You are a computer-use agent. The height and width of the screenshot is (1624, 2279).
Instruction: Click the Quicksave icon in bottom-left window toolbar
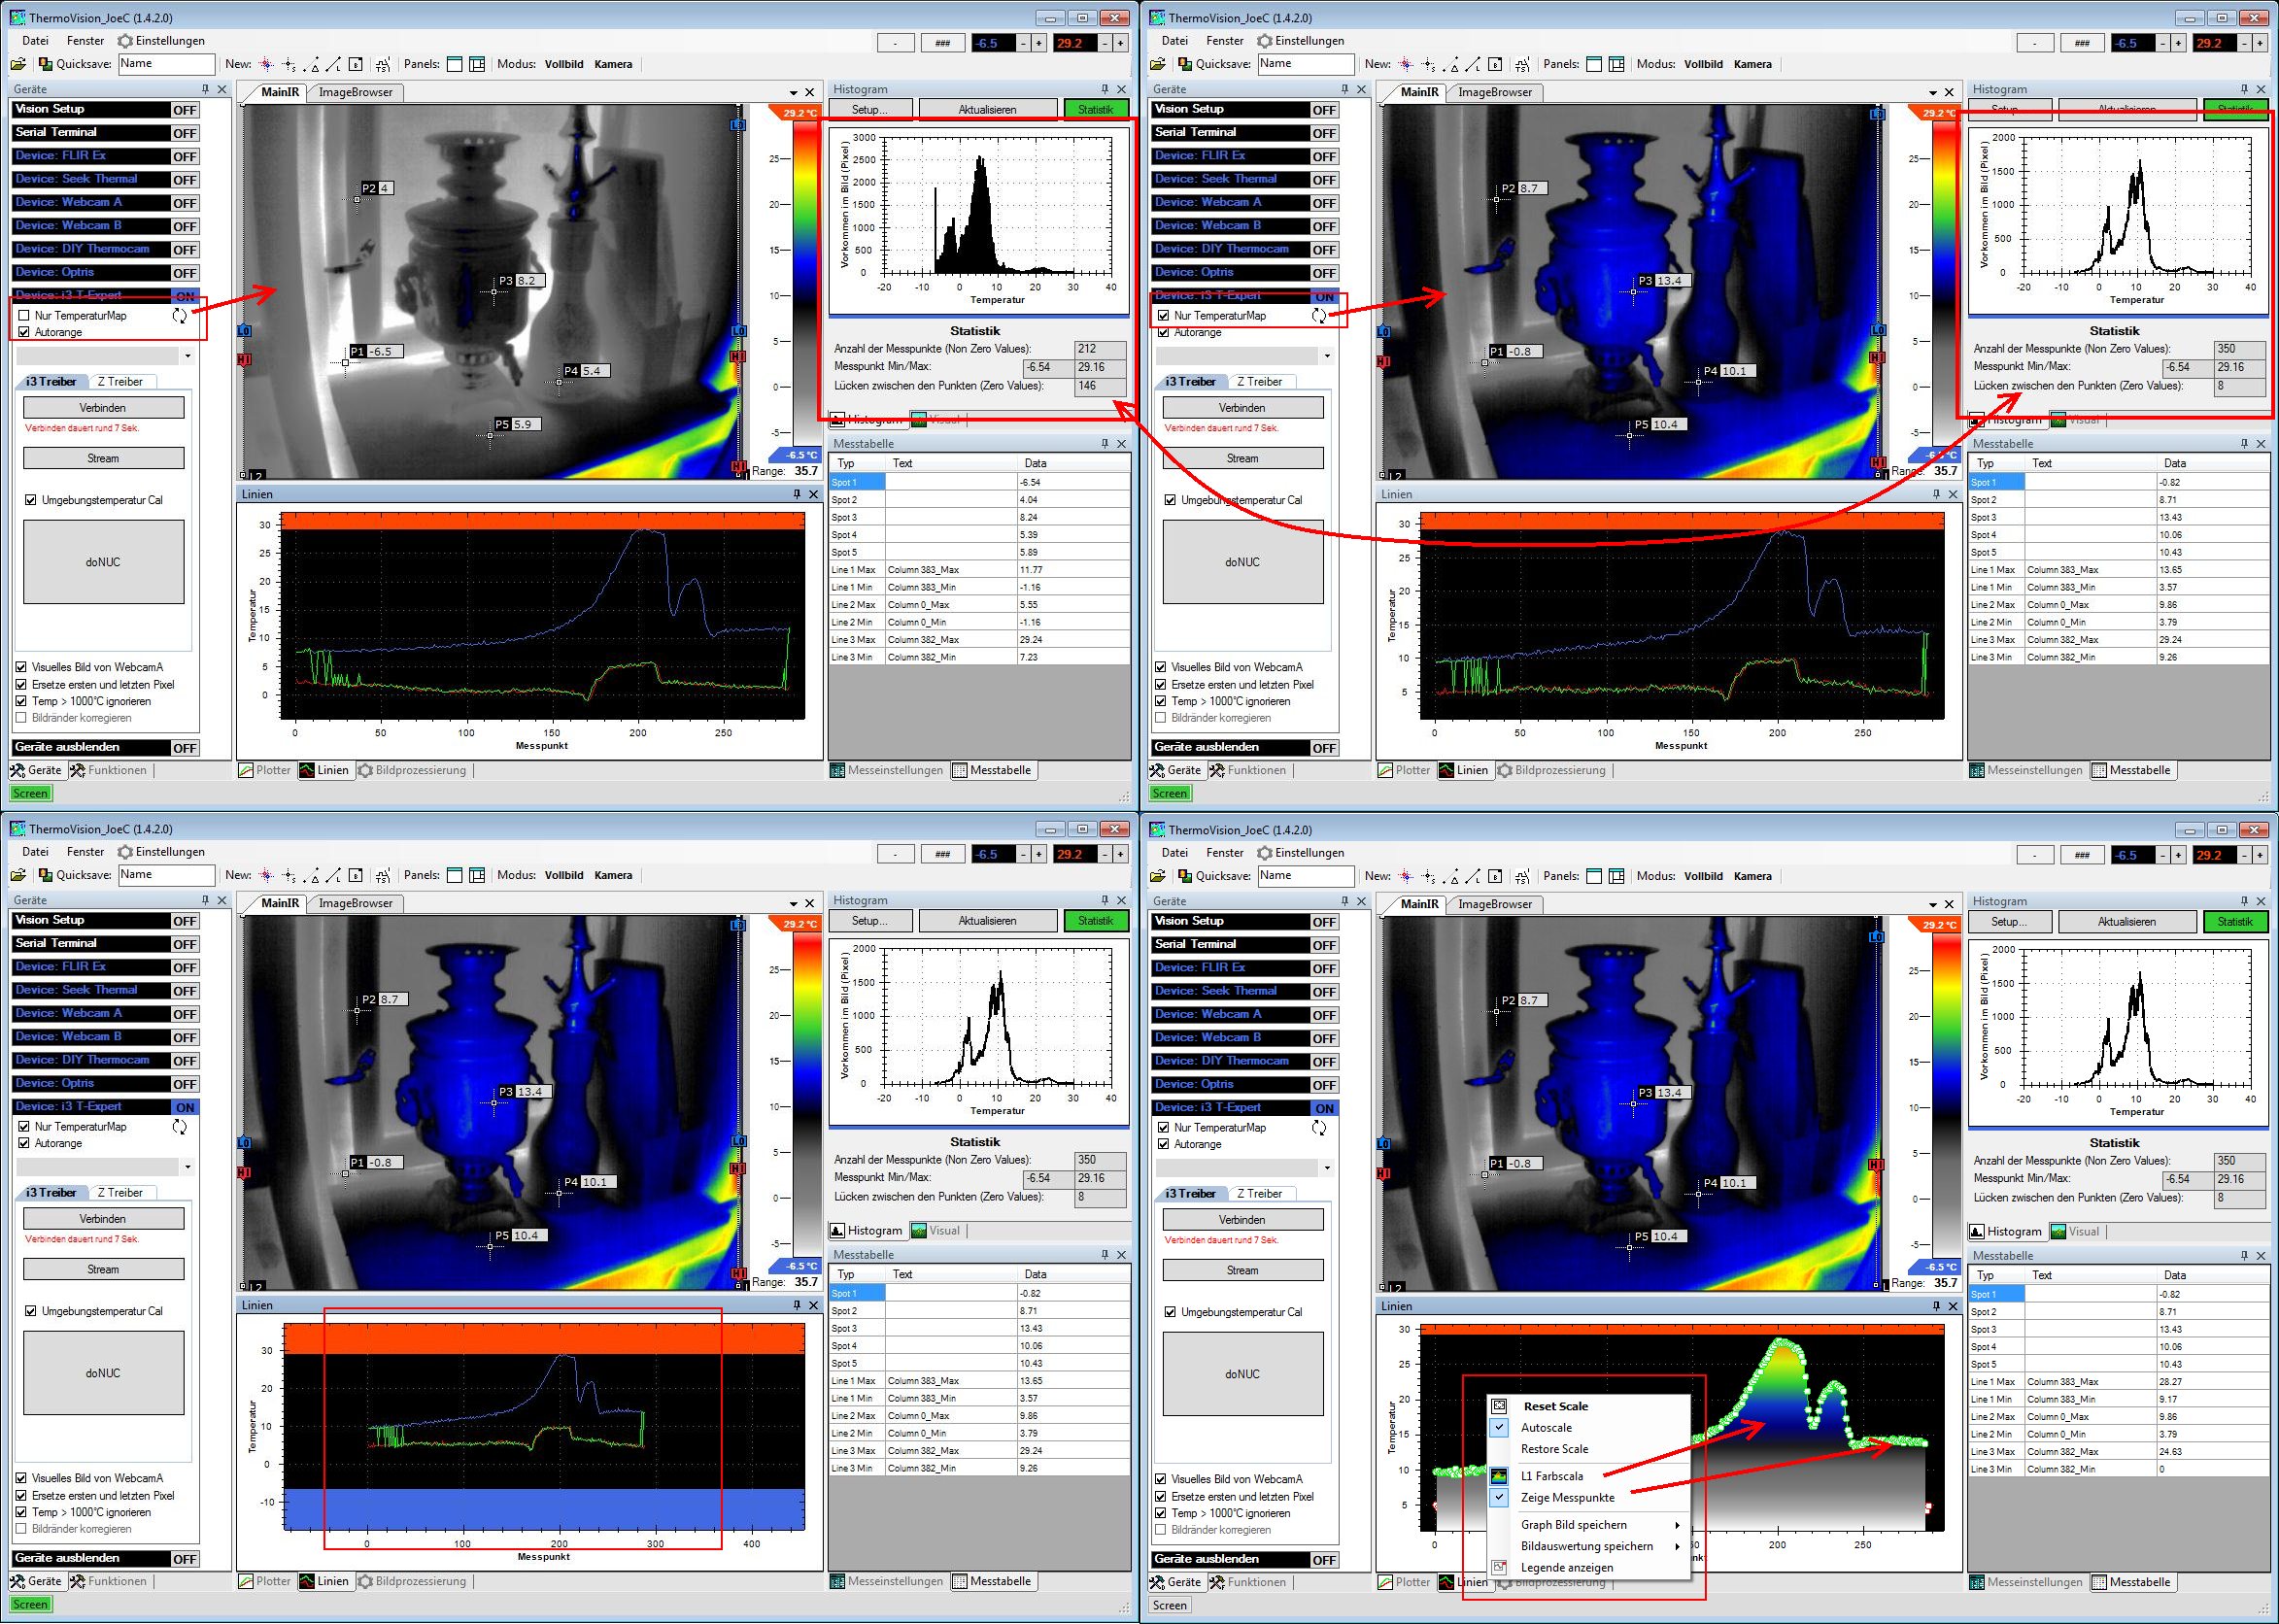coord(46,876)
